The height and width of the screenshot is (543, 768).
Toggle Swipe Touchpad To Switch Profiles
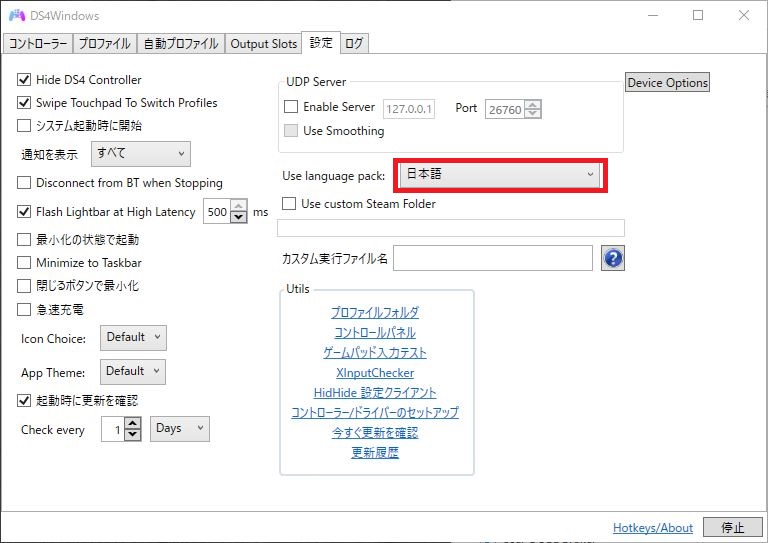tap(25, 103)
